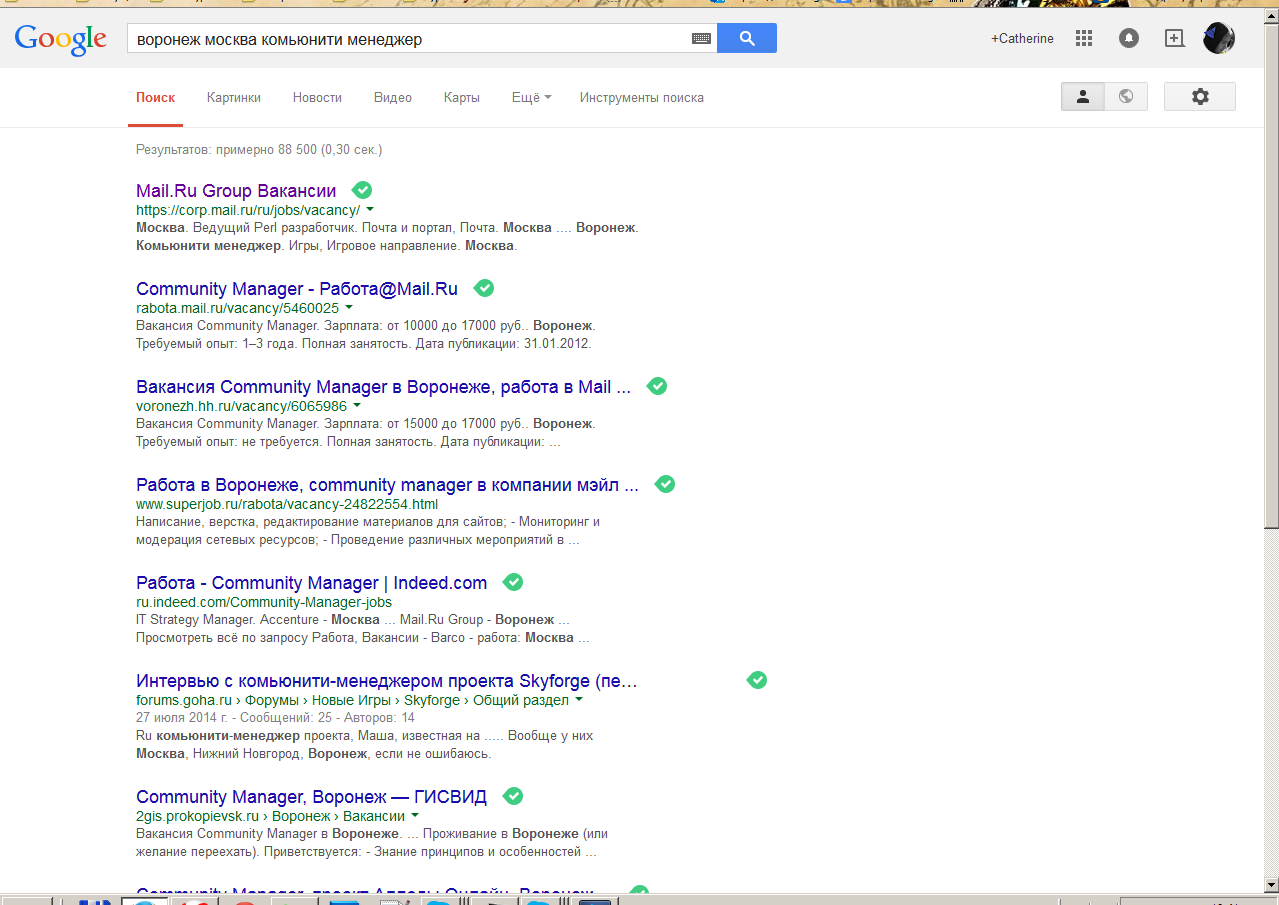Click the +Catherine profile link
Viewport: 1279px width, 905px height.
1022,38
